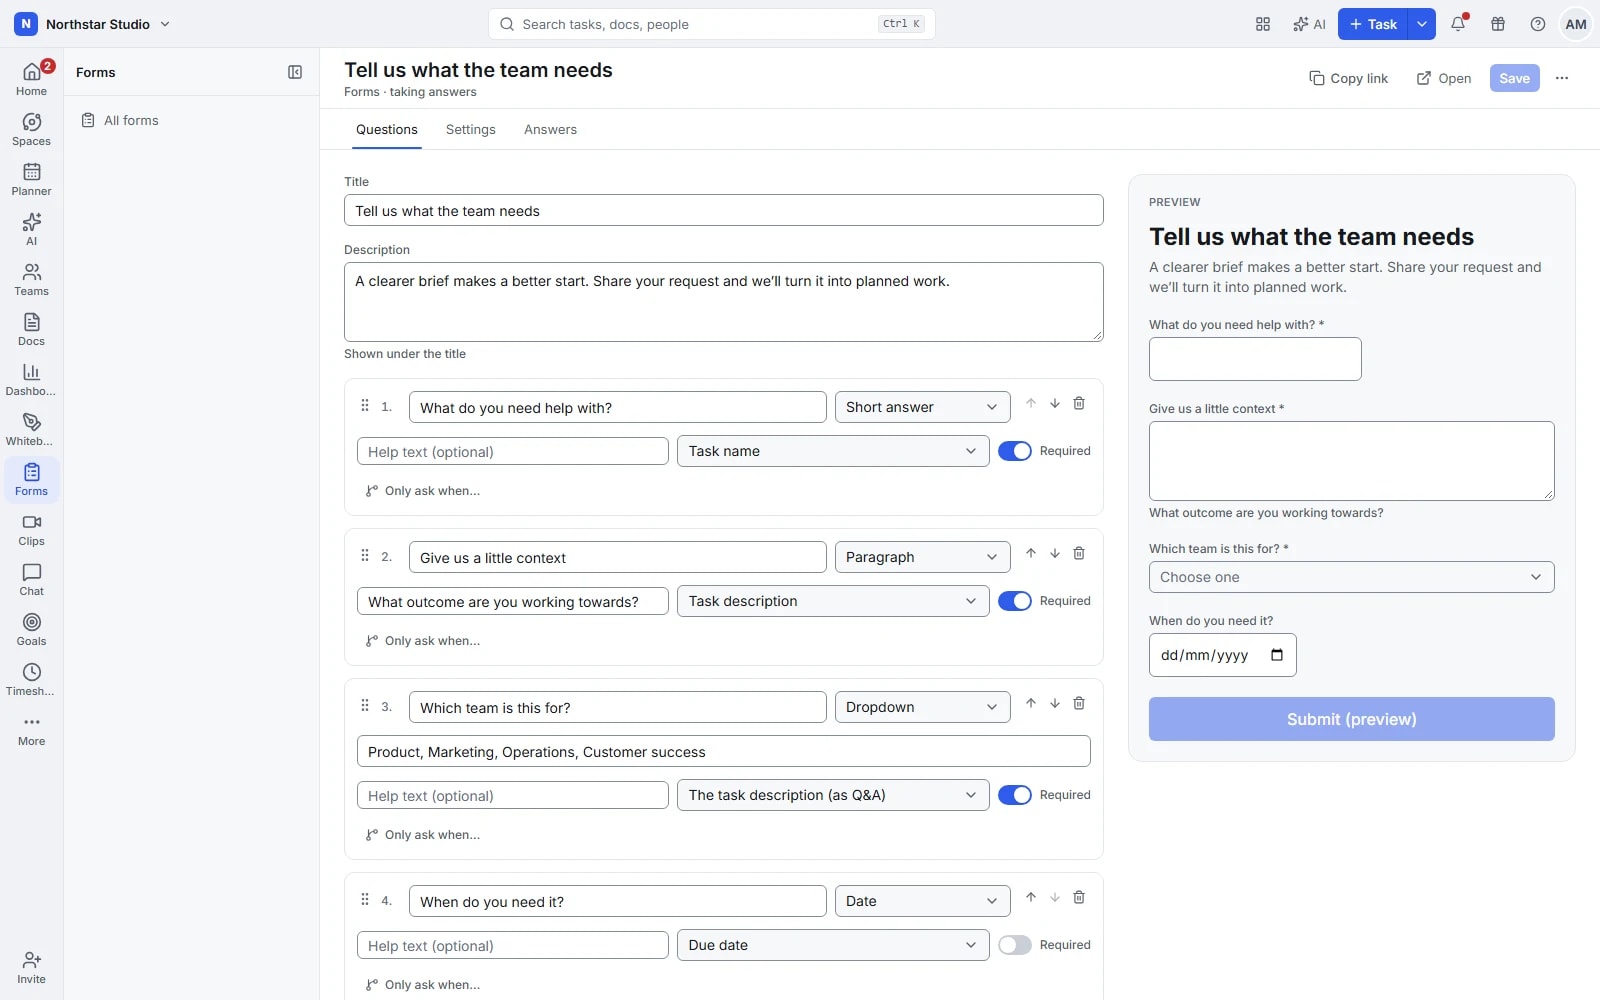Open the help question mark icon
The height and width of the screenshot is (1000, 1600).
click(1538, 24)
